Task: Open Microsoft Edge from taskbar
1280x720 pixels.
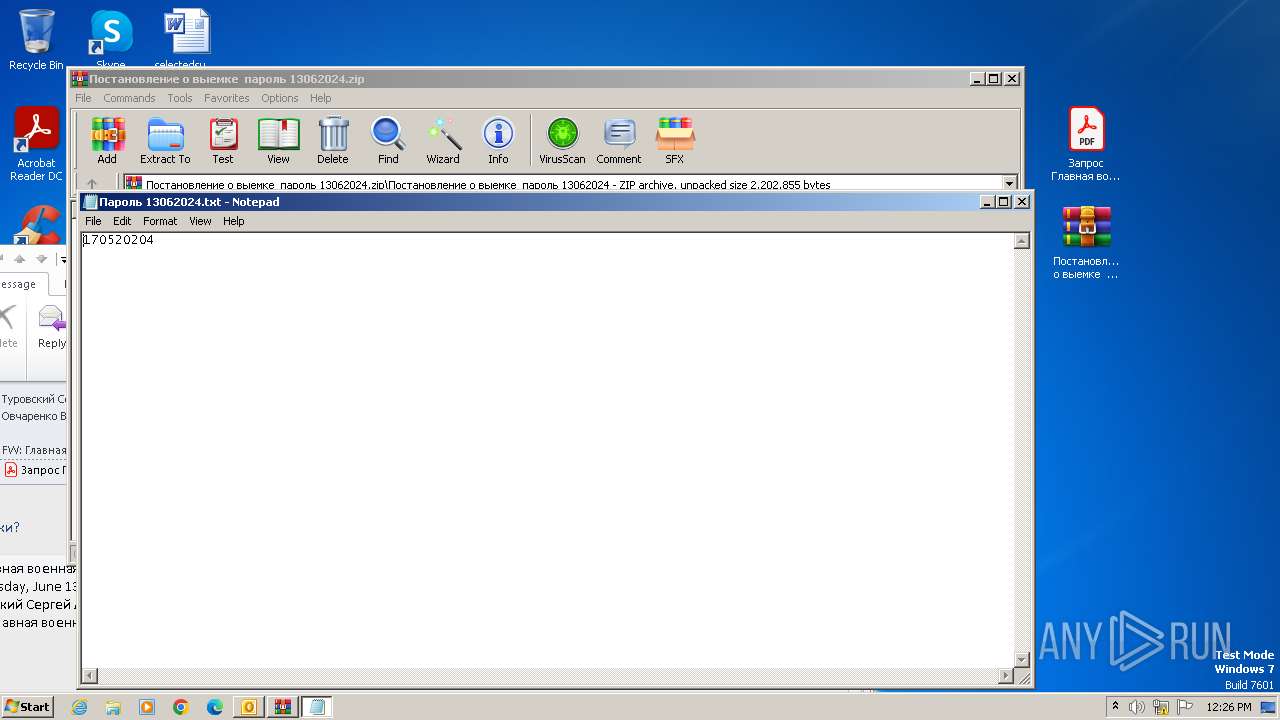Action: [215, 707]
